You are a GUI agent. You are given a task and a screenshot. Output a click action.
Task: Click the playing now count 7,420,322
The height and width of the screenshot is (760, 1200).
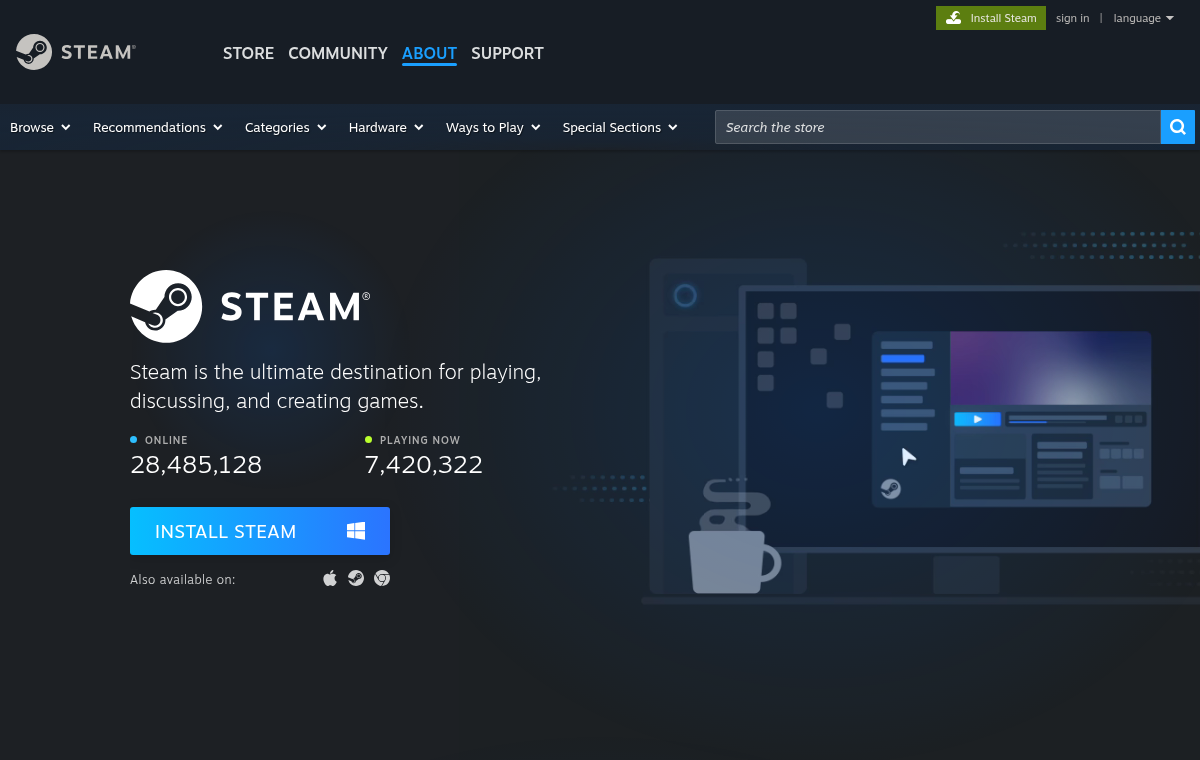[x=424, y=465]
